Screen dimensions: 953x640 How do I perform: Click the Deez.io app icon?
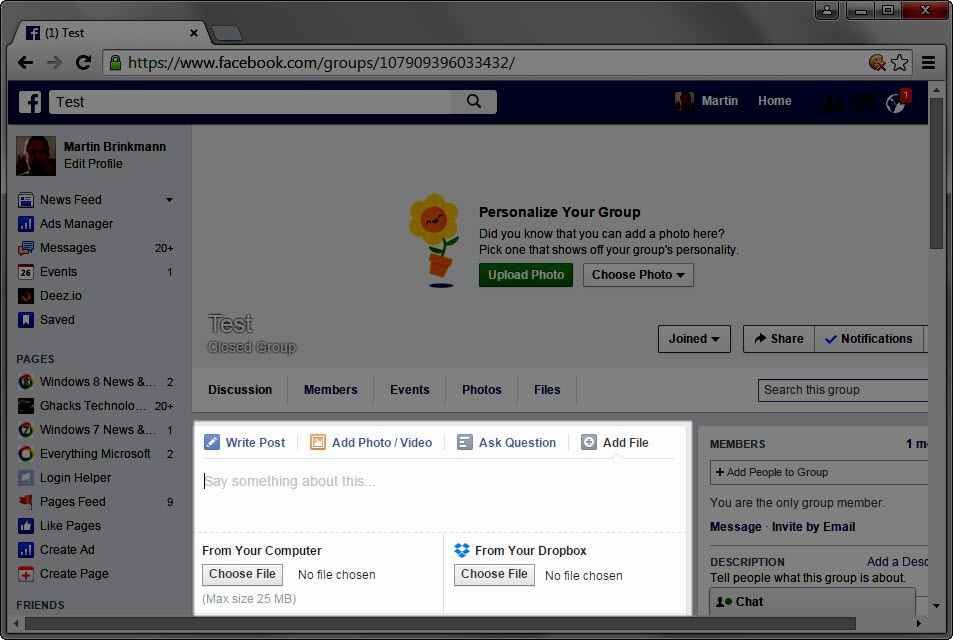(26, 296)
